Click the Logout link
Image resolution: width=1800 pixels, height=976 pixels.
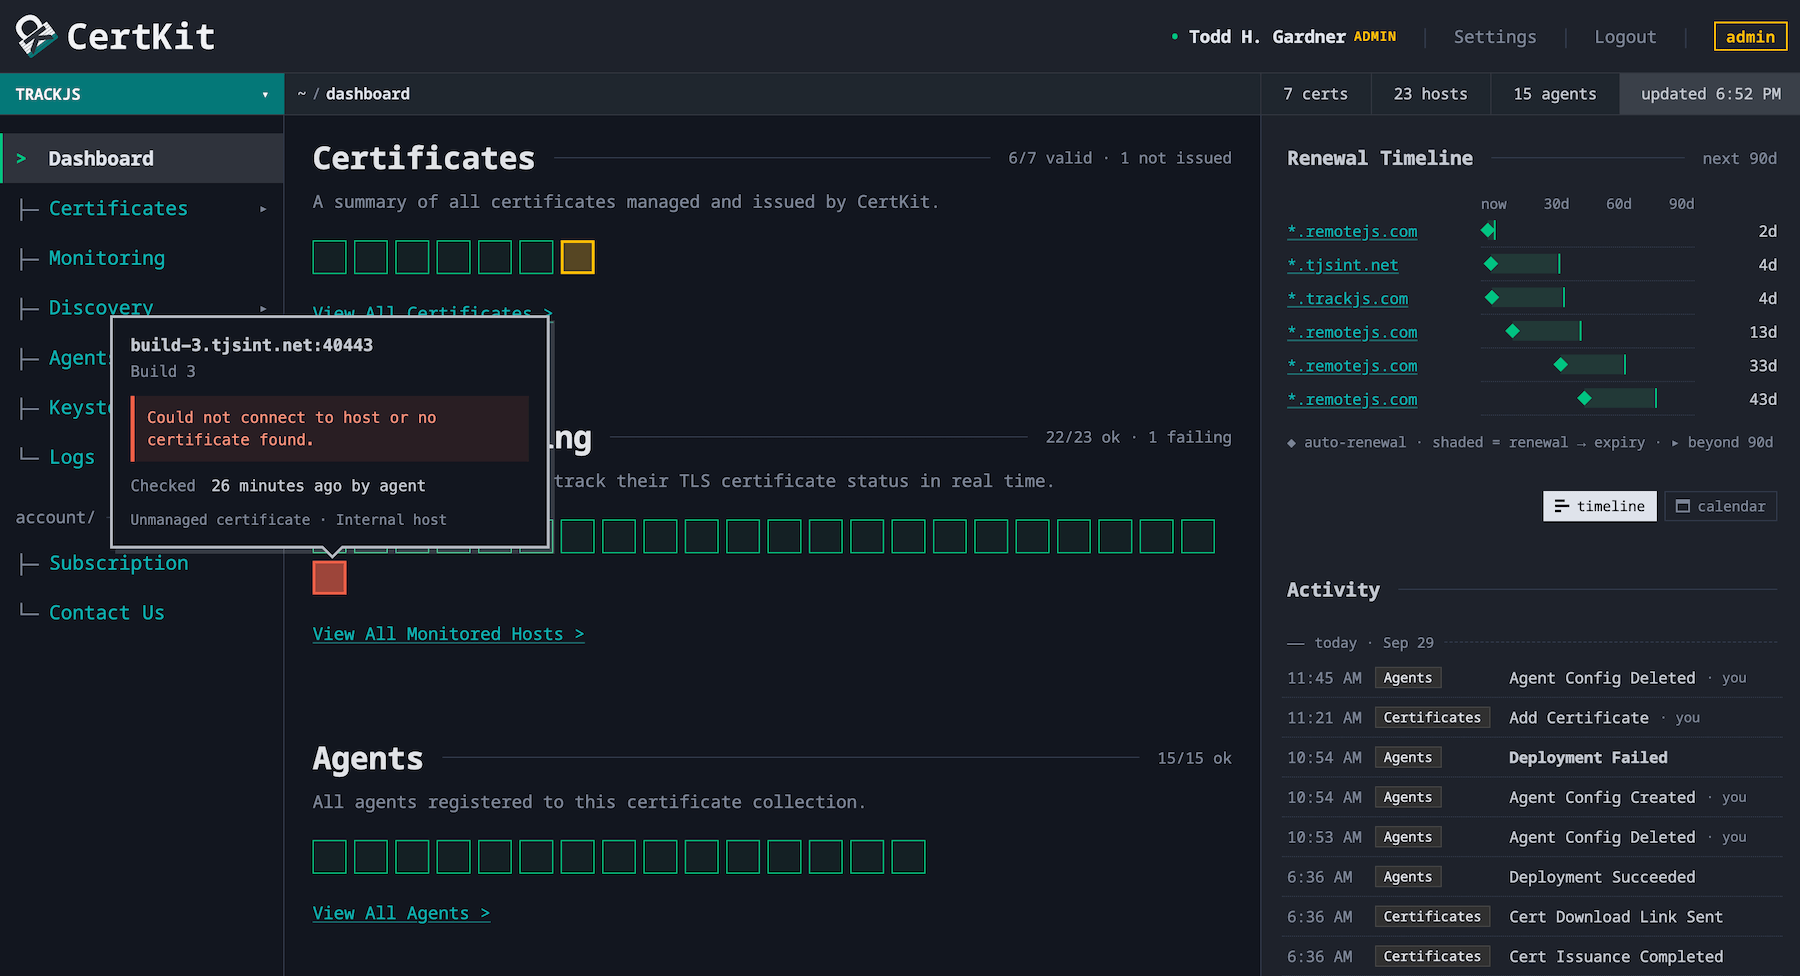1625,37
